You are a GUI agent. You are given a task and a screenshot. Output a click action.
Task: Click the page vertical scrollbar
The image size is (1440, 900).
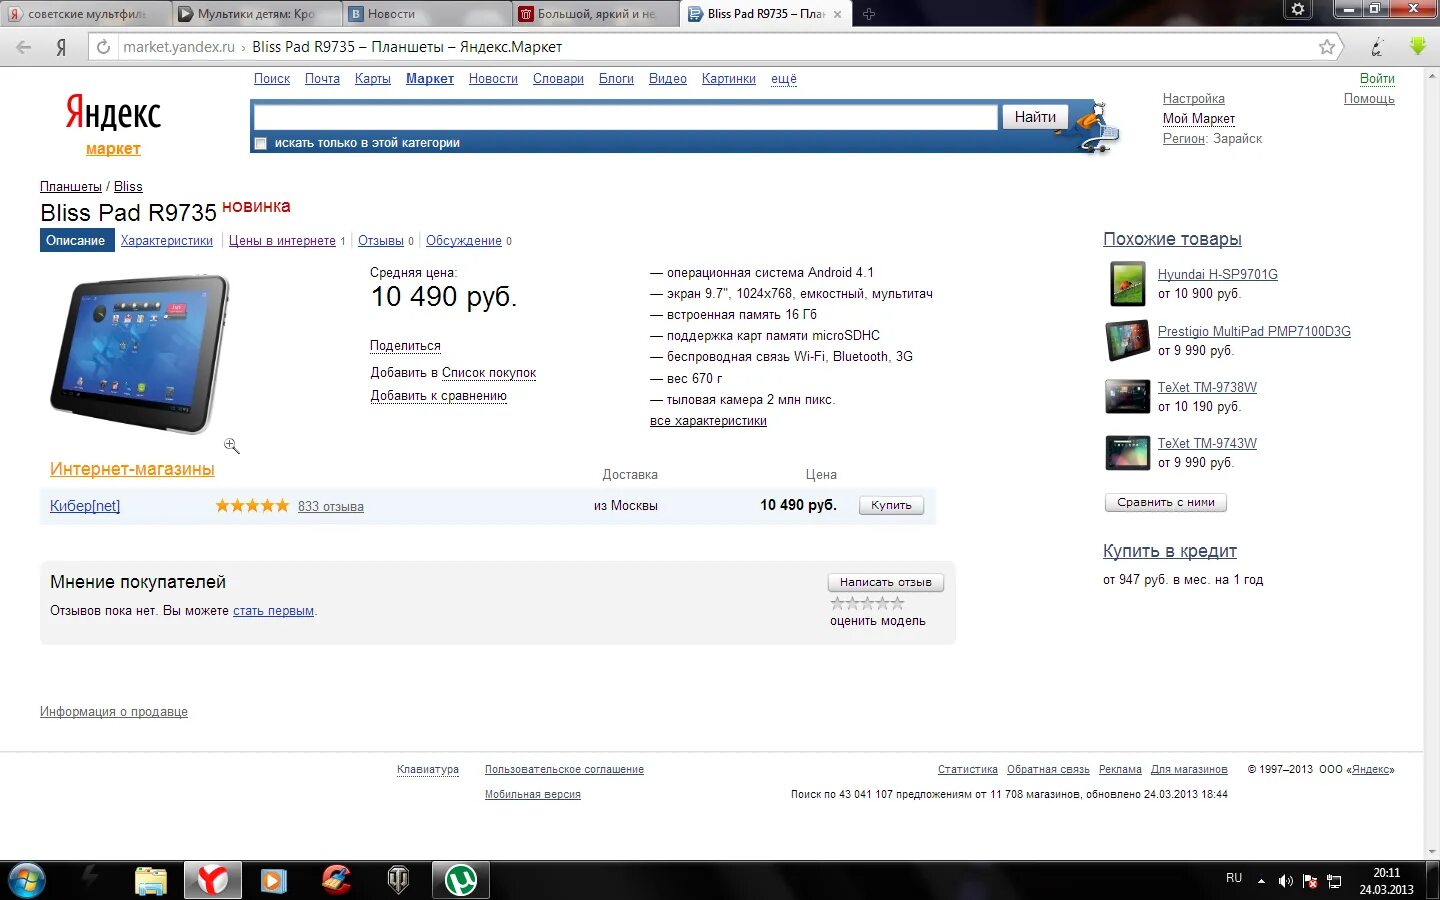(x=1432, y=463)
